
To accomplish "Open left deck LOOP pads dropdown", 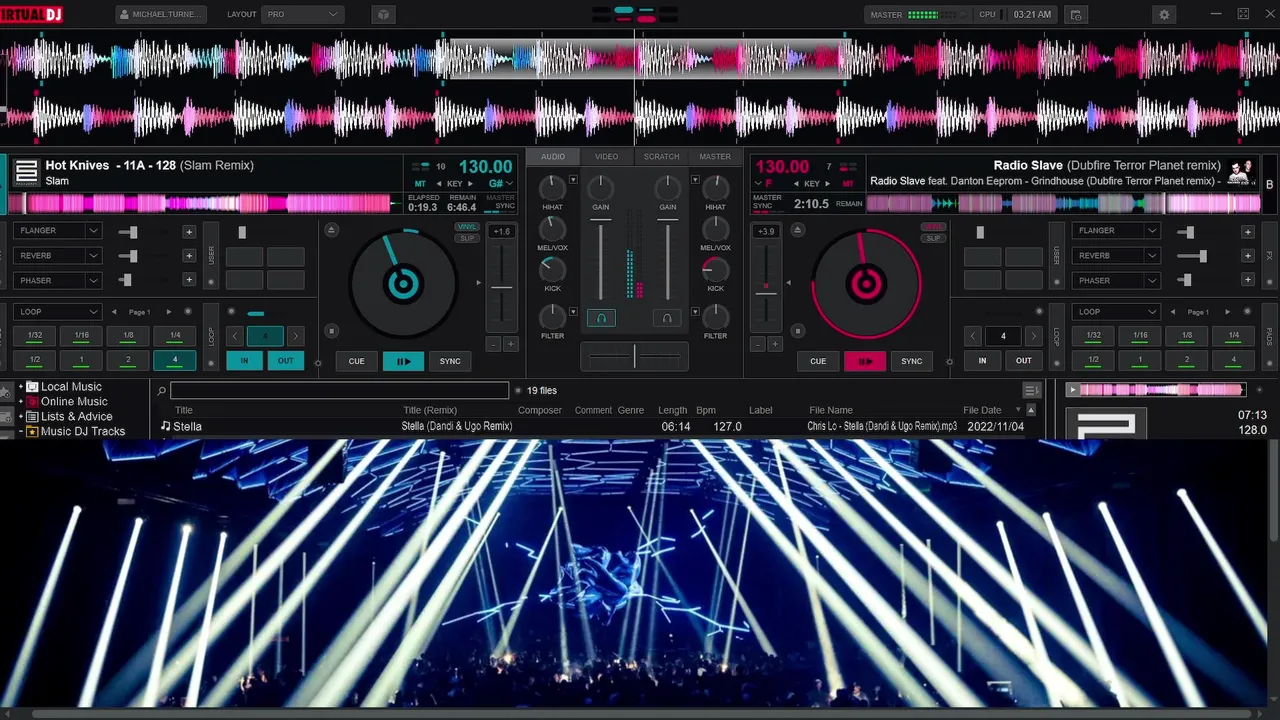I will pos(57,312).
